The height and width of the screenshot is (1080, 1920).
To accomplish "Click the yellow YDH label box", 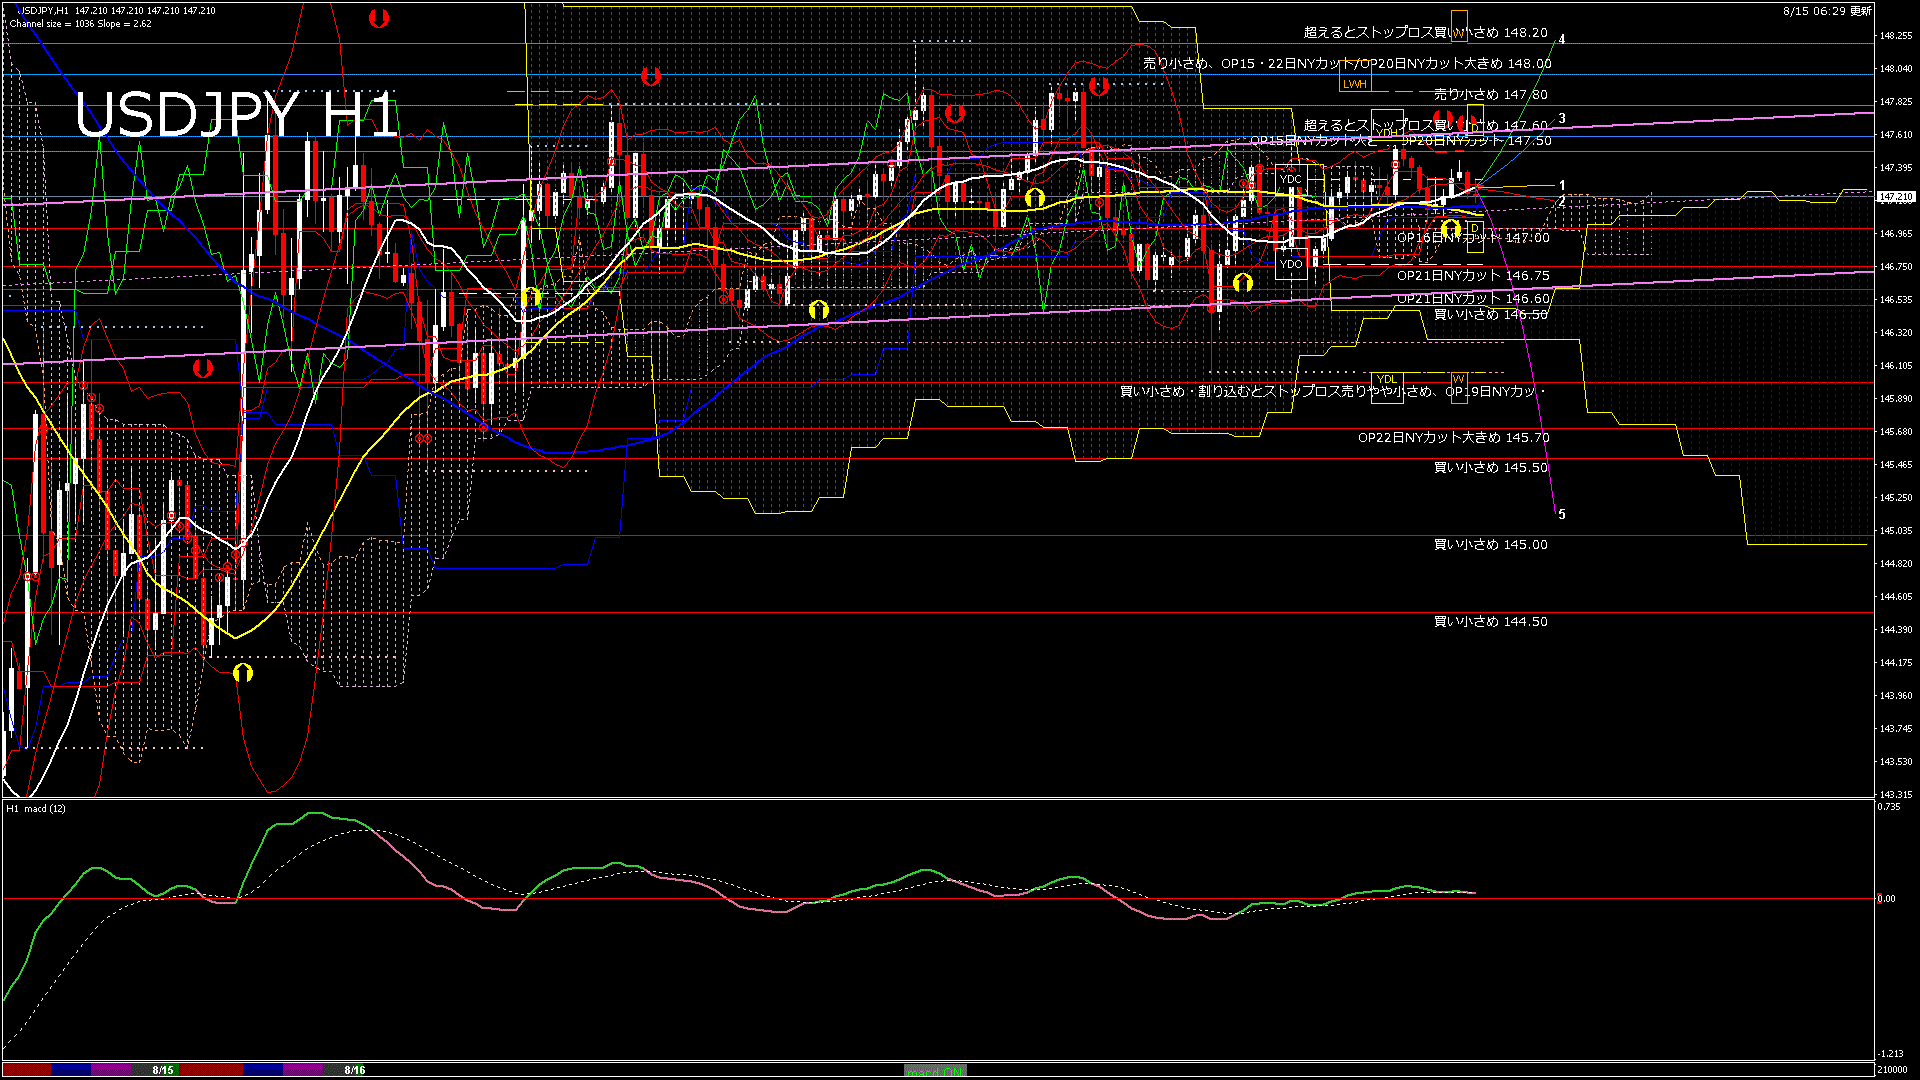I will coord(1387,132).
